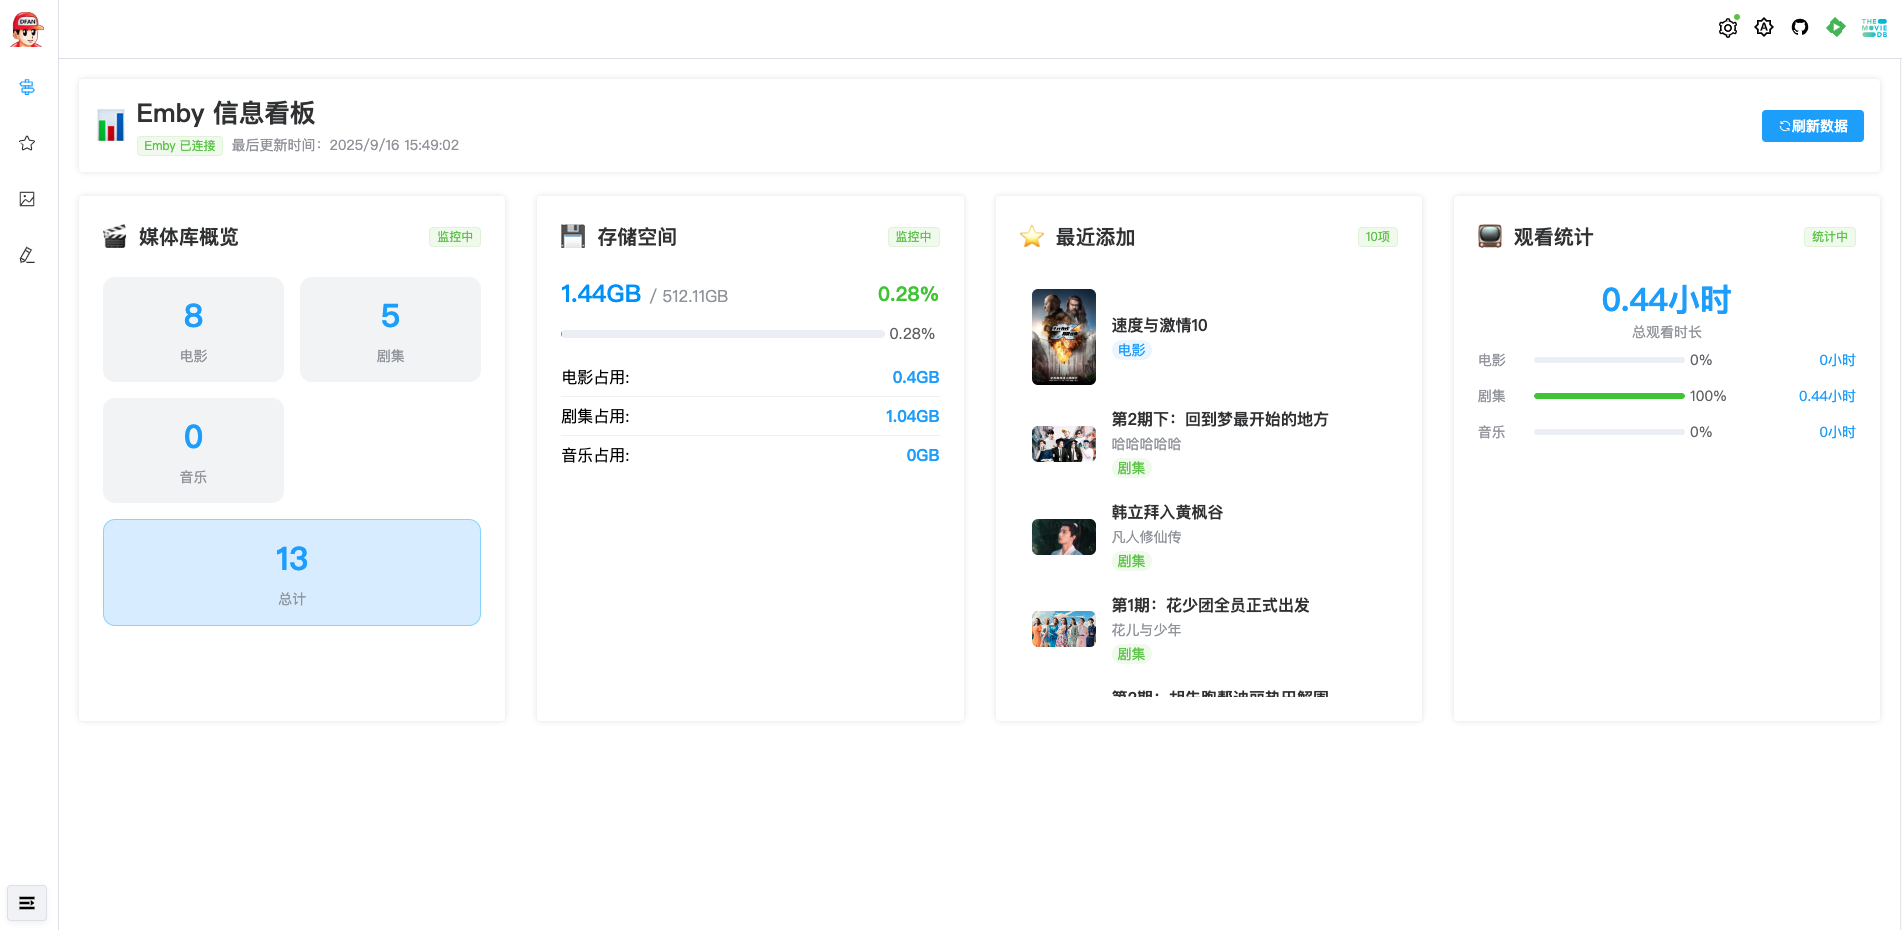Viewport: 1902px width, 930px height.
Task: Click the 1.44GB used storage value
Action: click(x=601, y=294)
